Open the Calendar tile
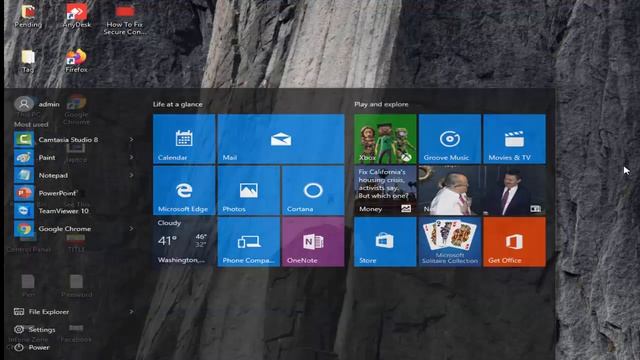The height and width of the screenshot is (360, 640). pos(184,139)
